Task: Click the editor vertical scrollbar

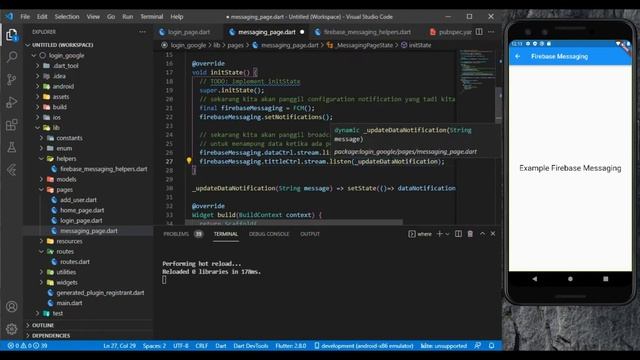Action: coord(499,105)
